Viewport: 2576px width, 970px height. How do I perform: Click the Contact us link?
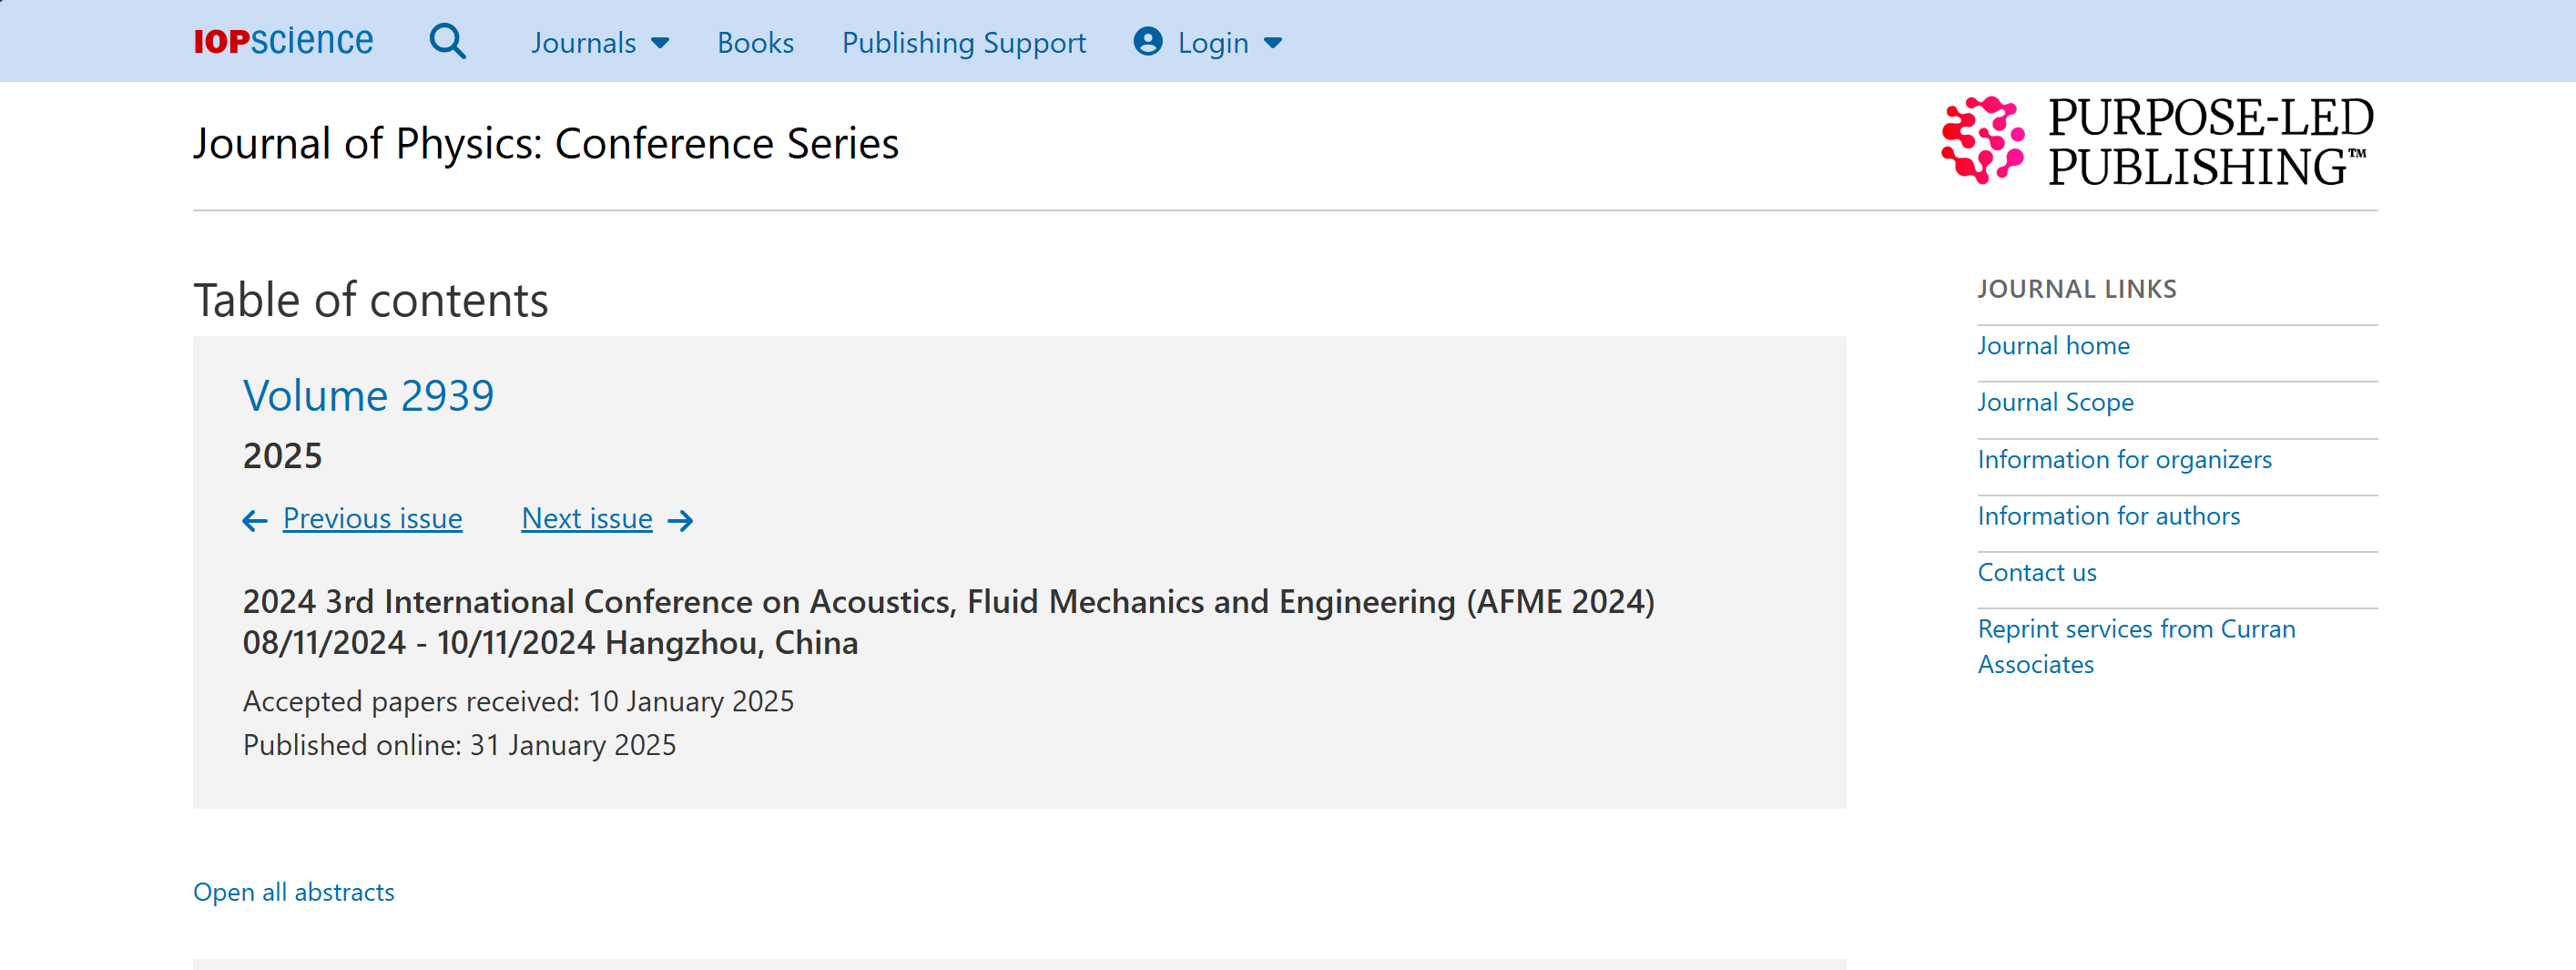tap(2036, 573)
